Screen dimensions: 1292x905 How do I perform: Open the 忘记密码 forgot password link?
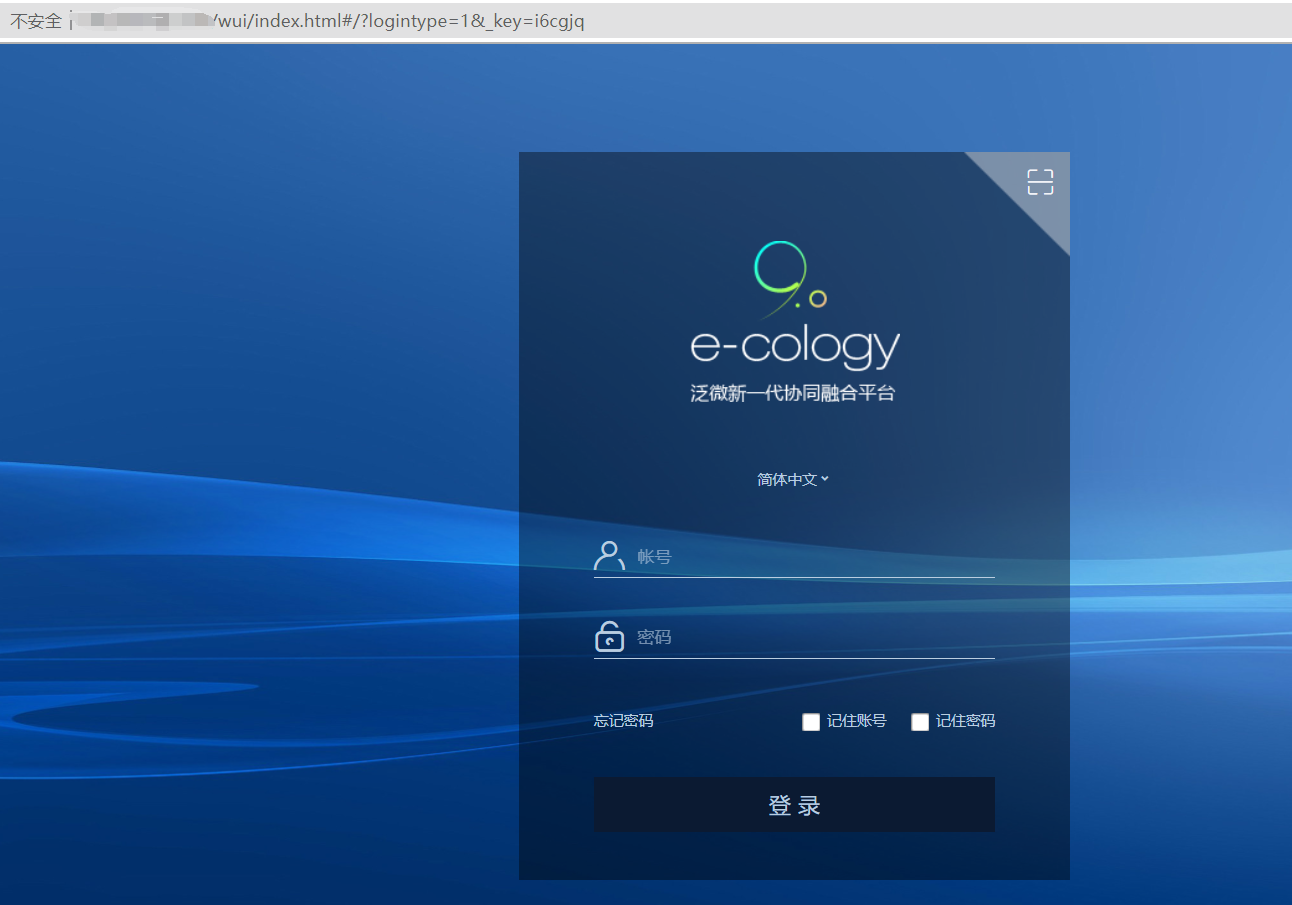[623, 721]
